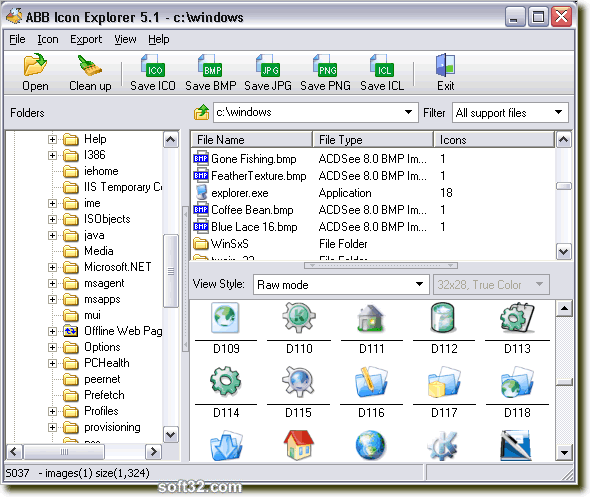Select the Coffee Bean.bmp file row
The width and height of the screenshot is (590, 497).
click(373, 210)
